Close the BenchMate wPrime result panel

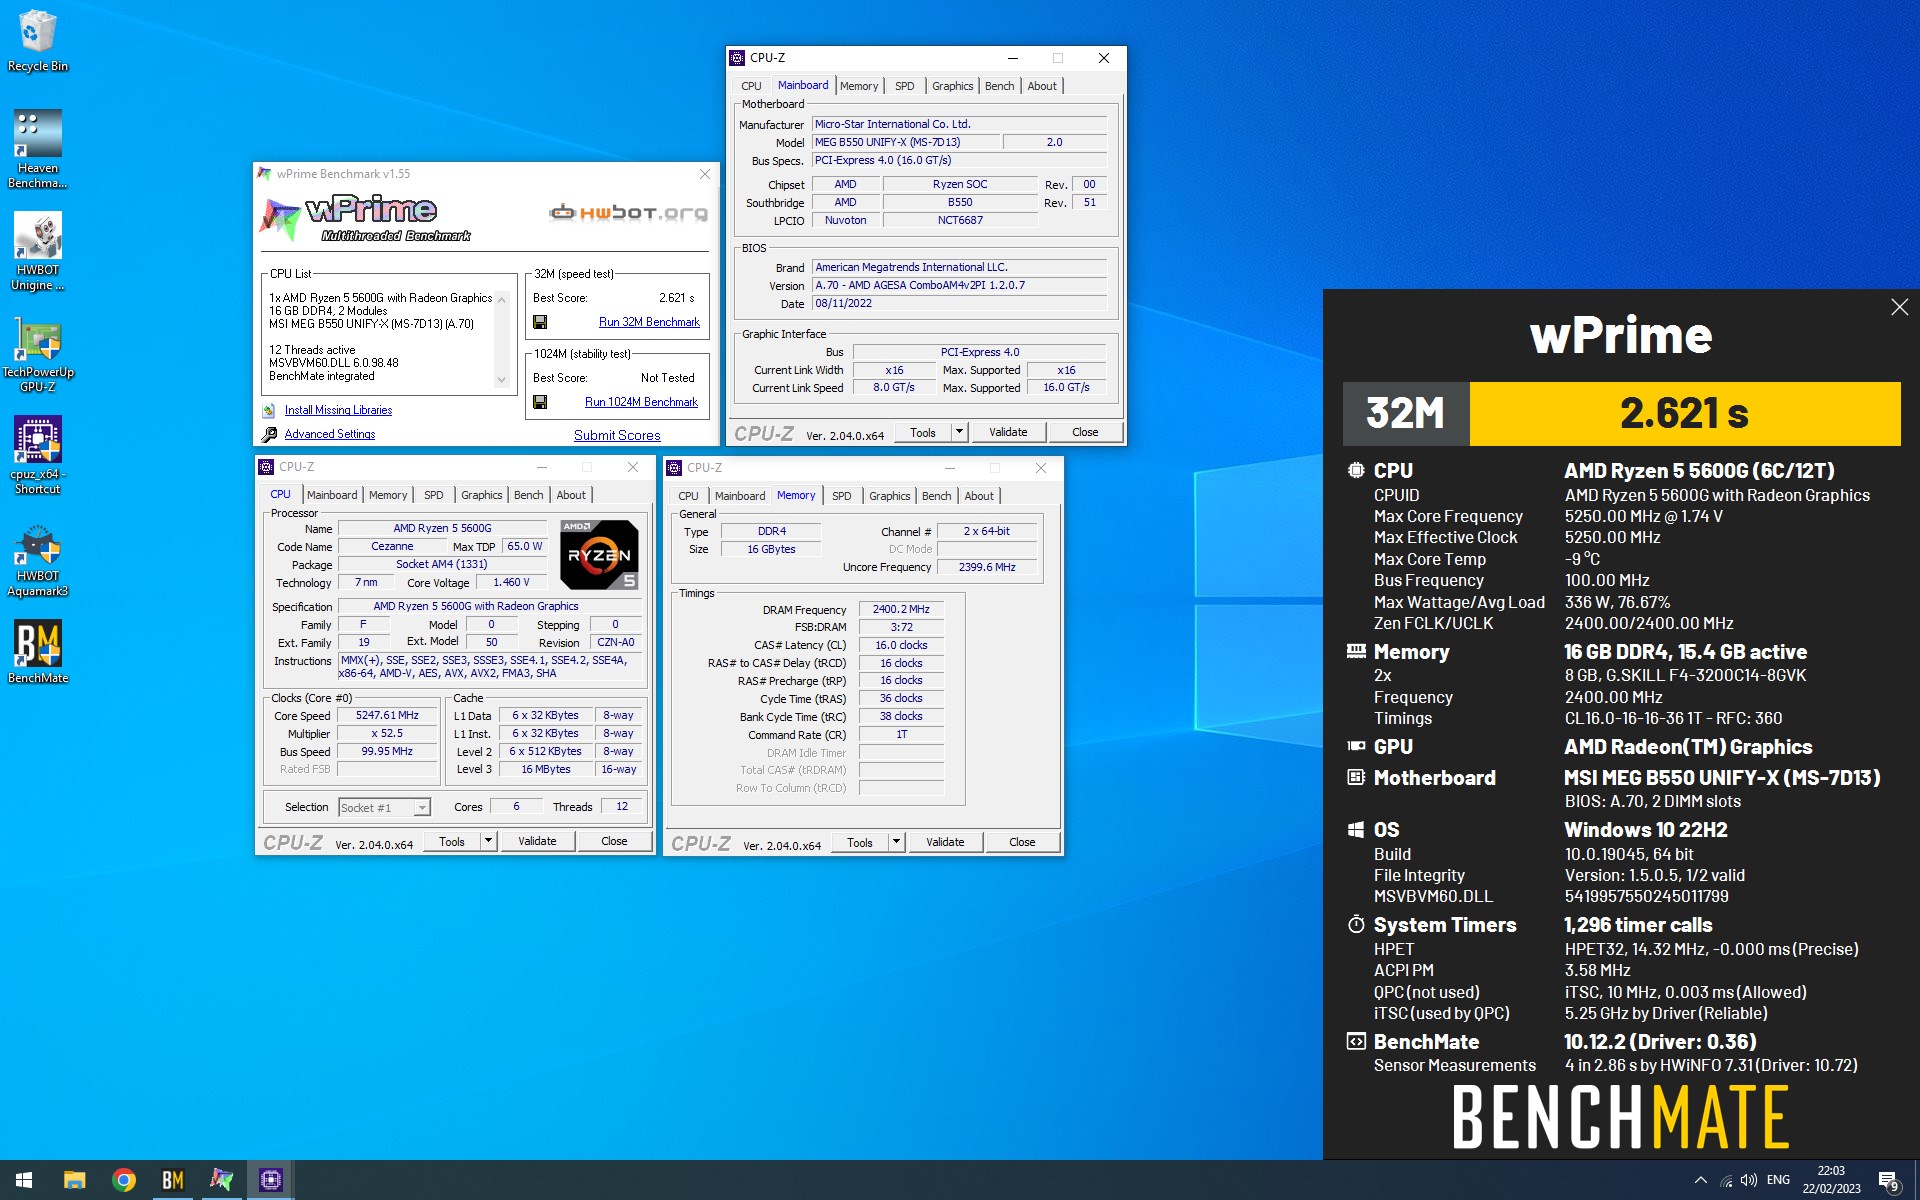pyautogui.click(x=1899, y=308)
